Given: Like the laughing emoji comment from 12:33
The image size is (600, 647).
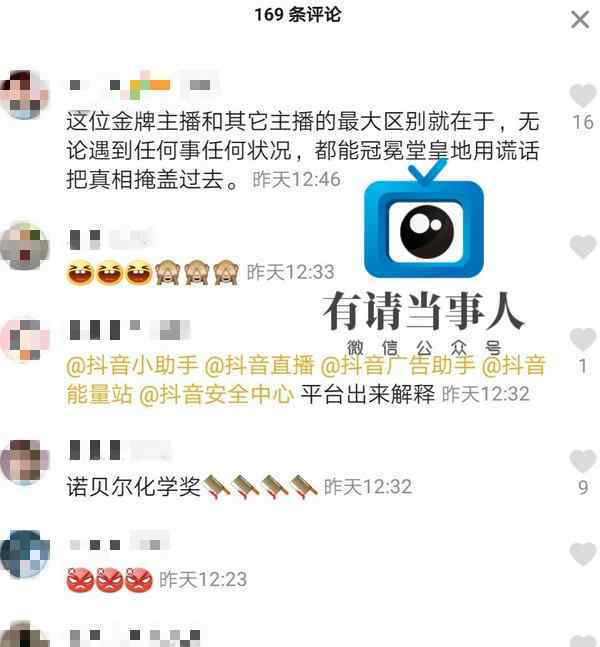Looking at the screenshot, I should coord(583,246).
